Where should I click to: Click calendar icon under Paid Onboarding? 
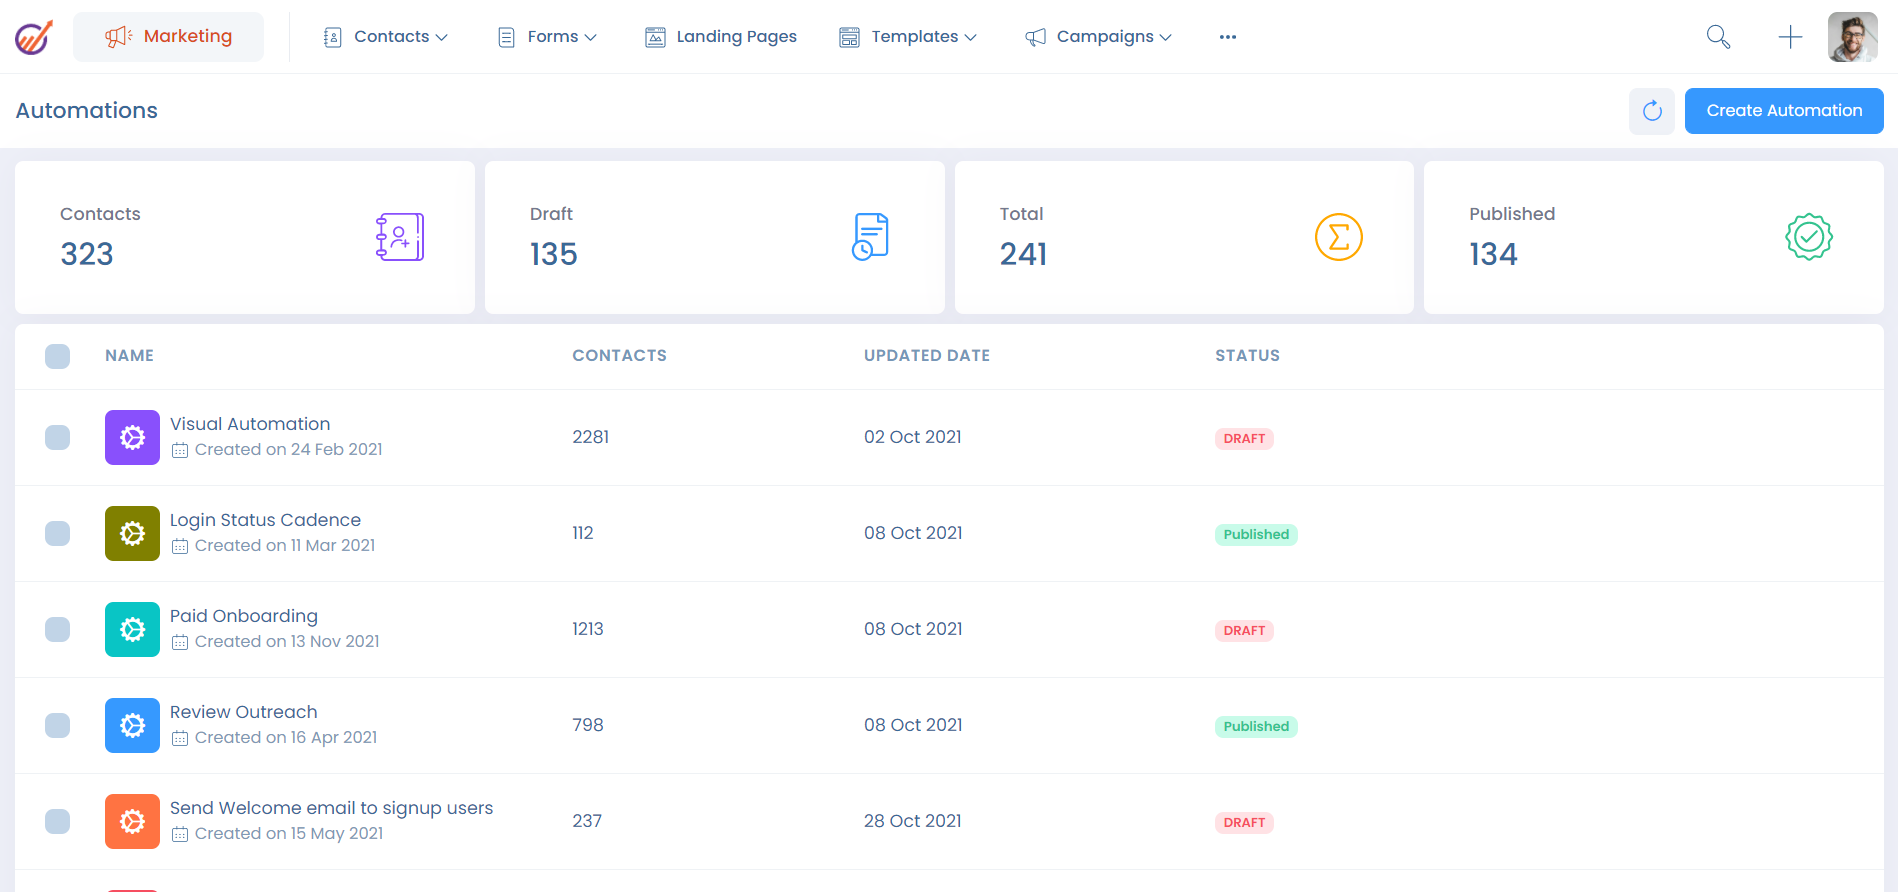[x=180, y=643]
